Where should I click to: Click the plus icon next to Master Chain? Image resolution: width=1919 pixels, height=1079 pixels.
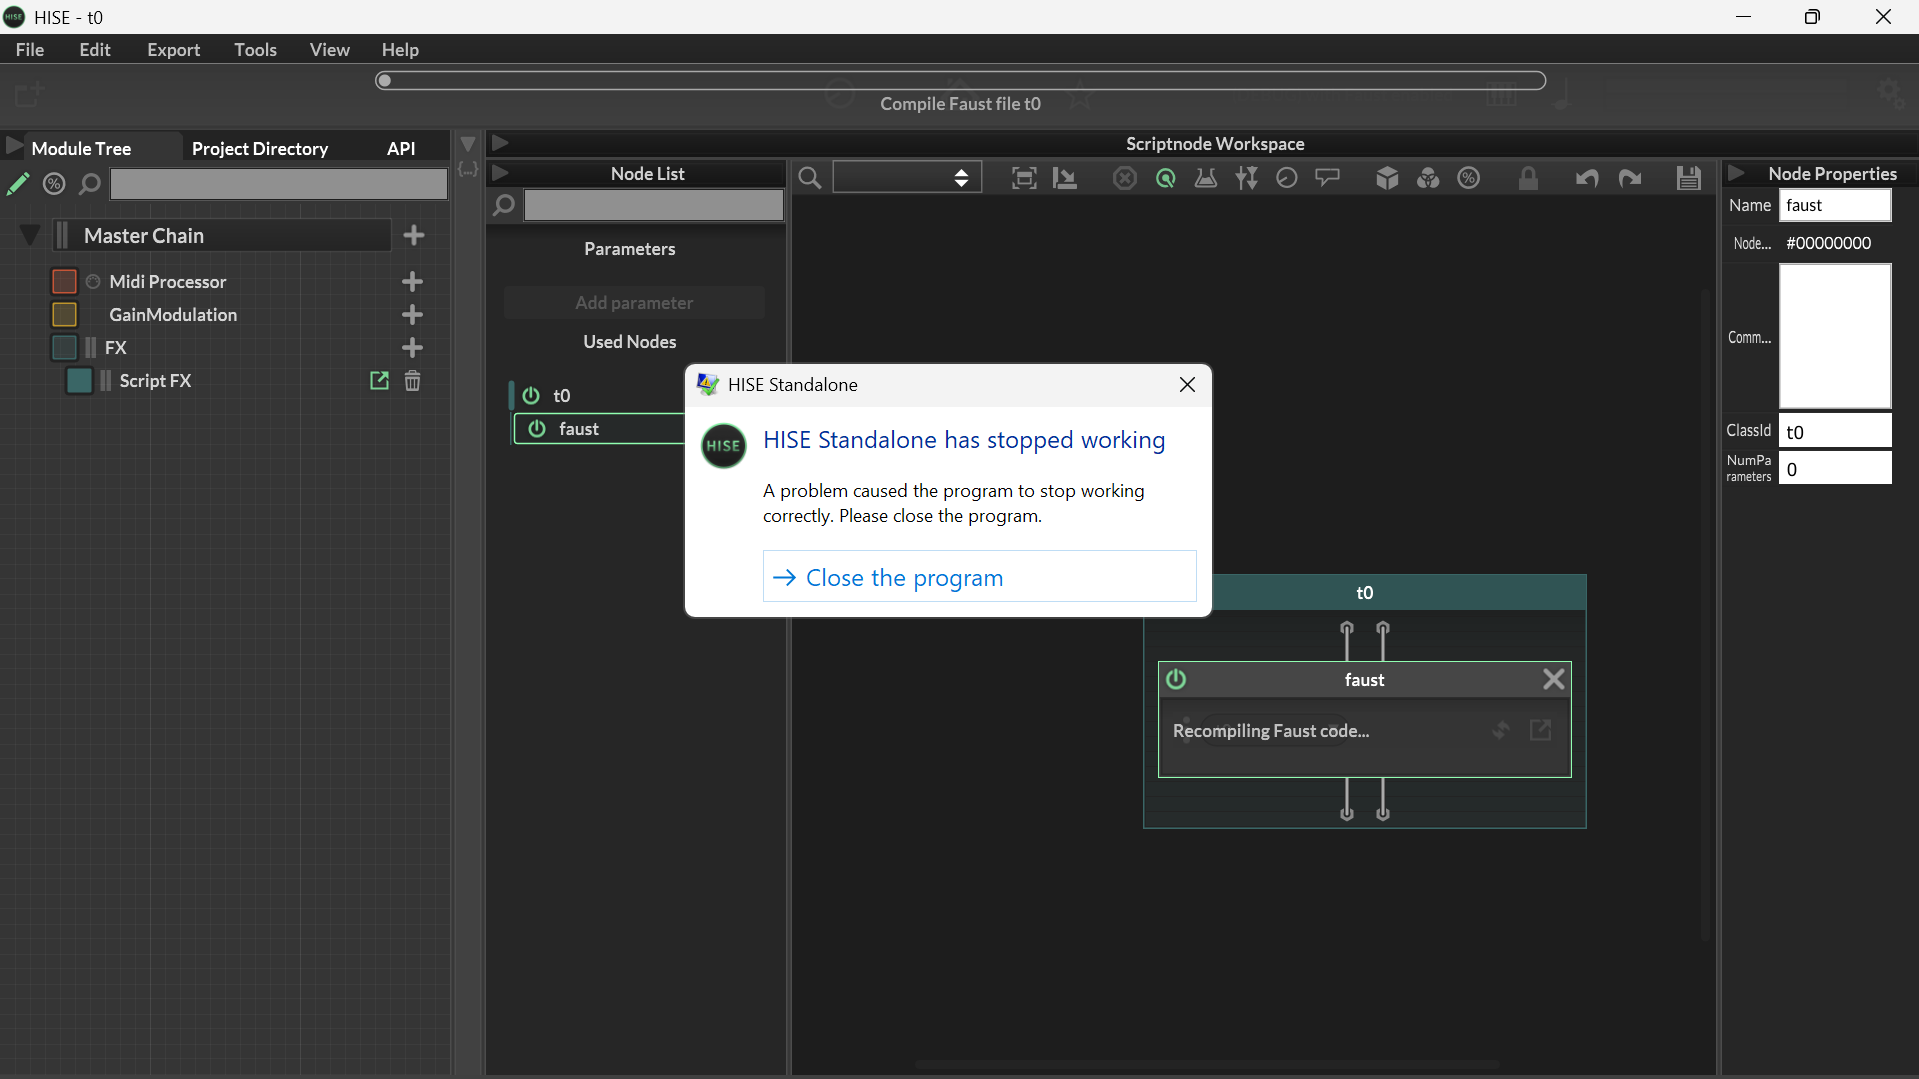(414, 236)
